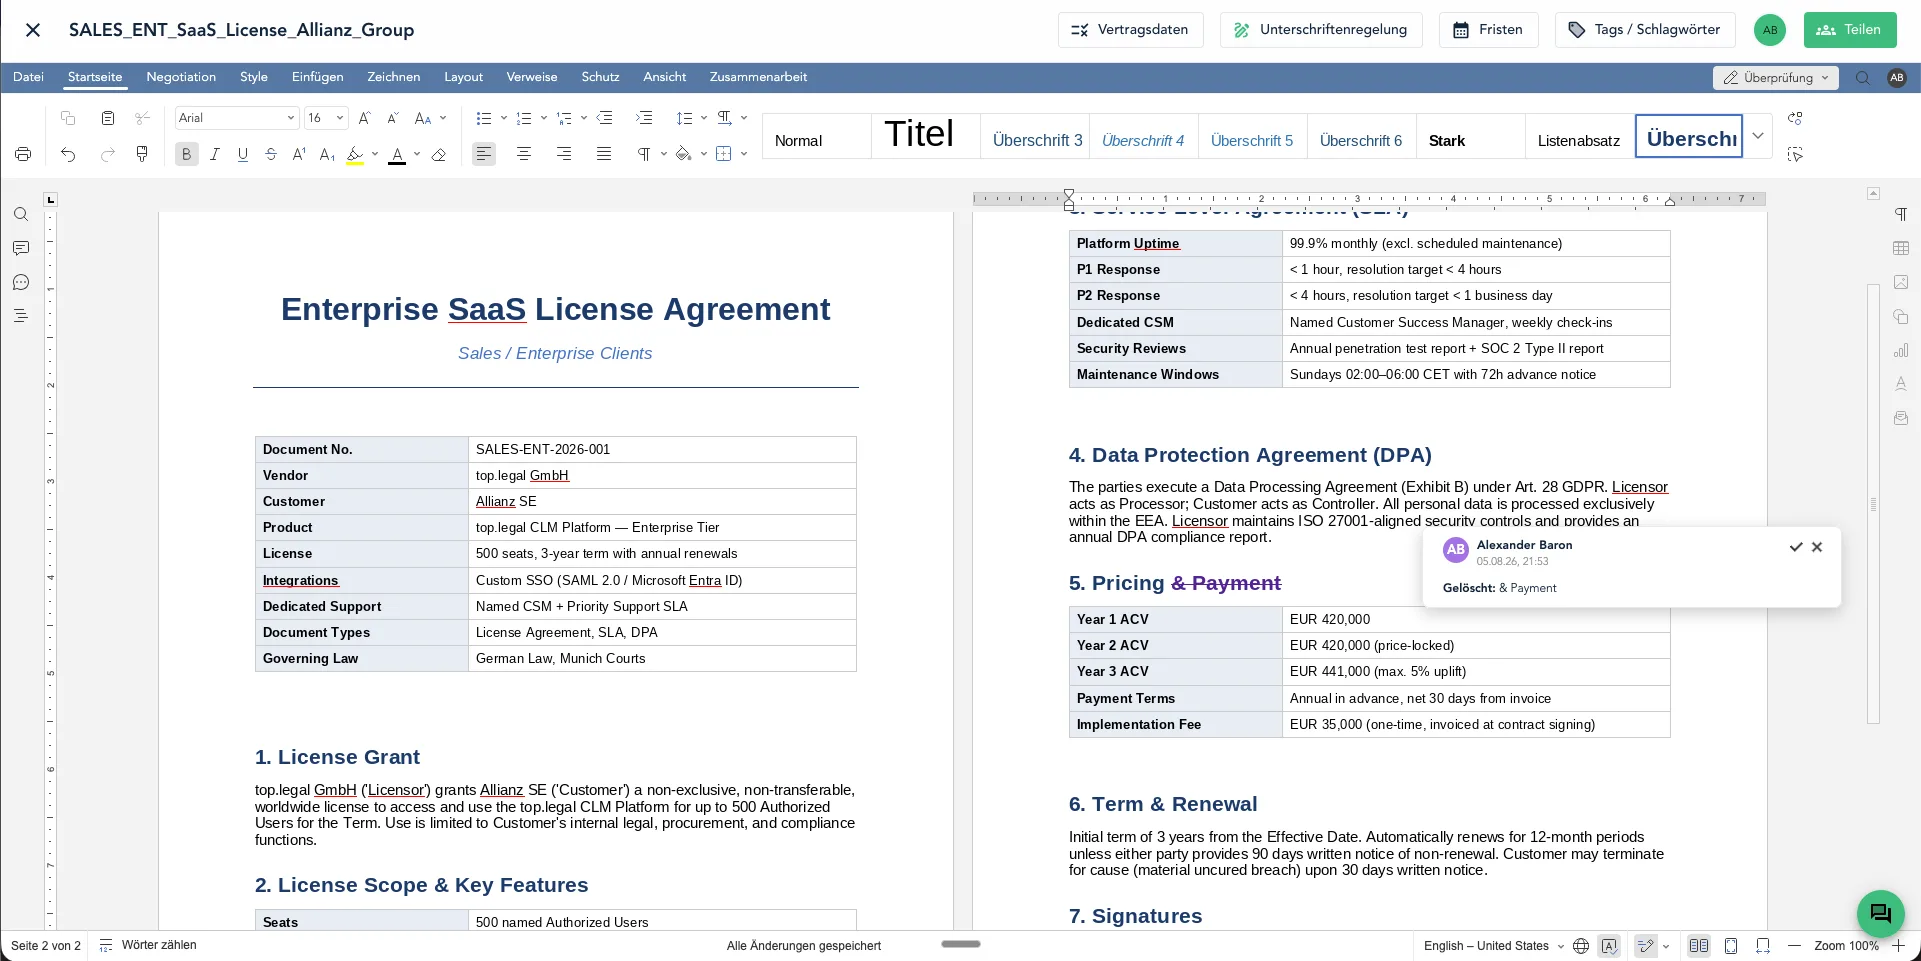Open image settings in right sidebar

[x=1901, y=282]
